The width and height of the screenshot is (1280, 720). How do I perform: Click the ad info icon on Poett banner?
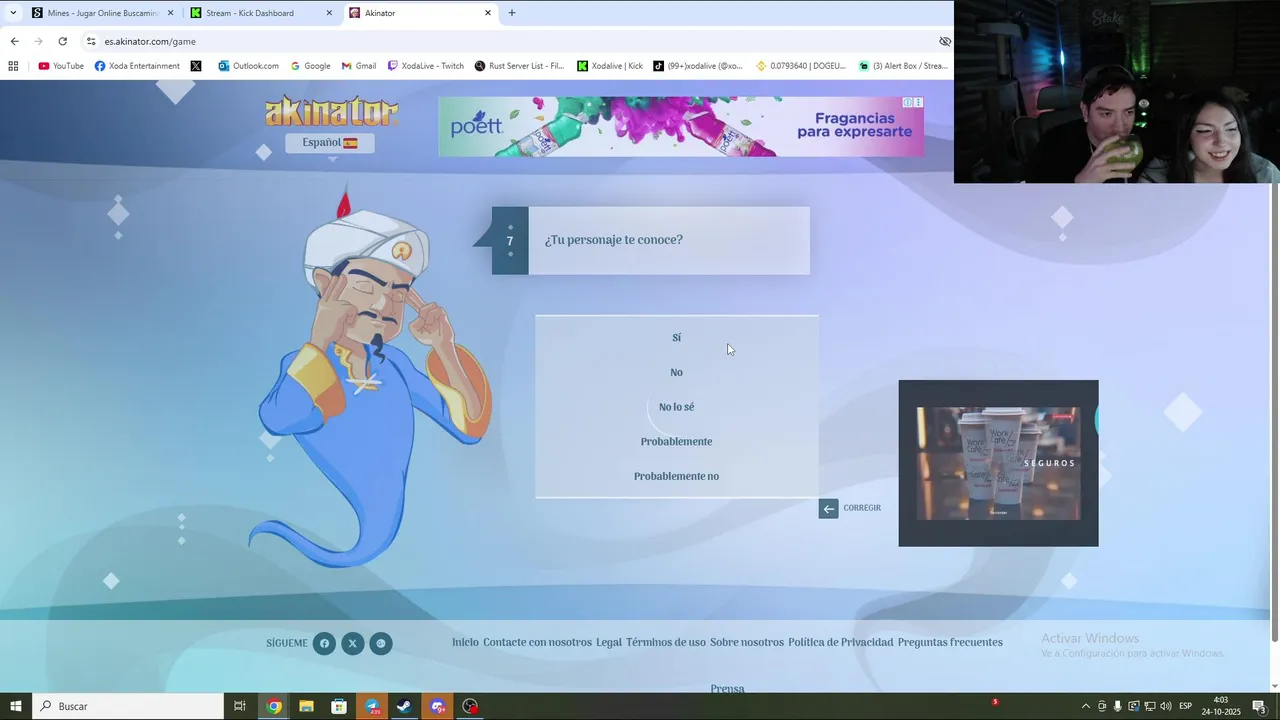click(x=908, y=102)
